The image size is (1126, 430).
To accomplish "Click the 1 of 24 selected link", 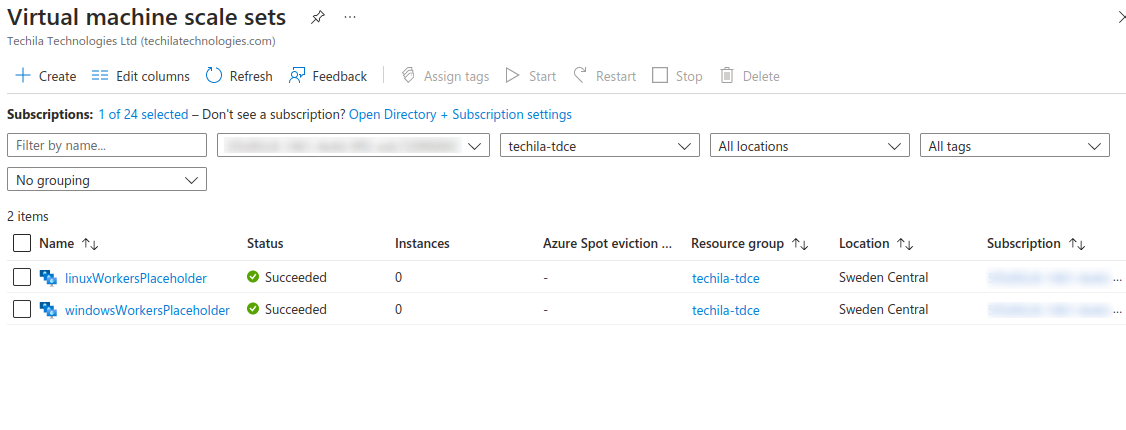I will pyautogui.click(x=143, y=115).
